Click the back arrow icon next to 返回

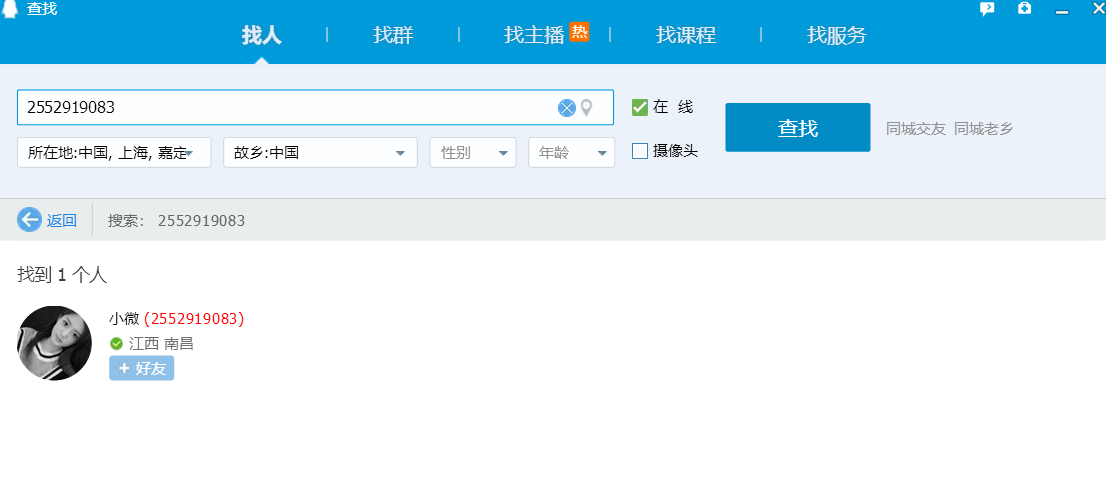click(x=29, y=220)
